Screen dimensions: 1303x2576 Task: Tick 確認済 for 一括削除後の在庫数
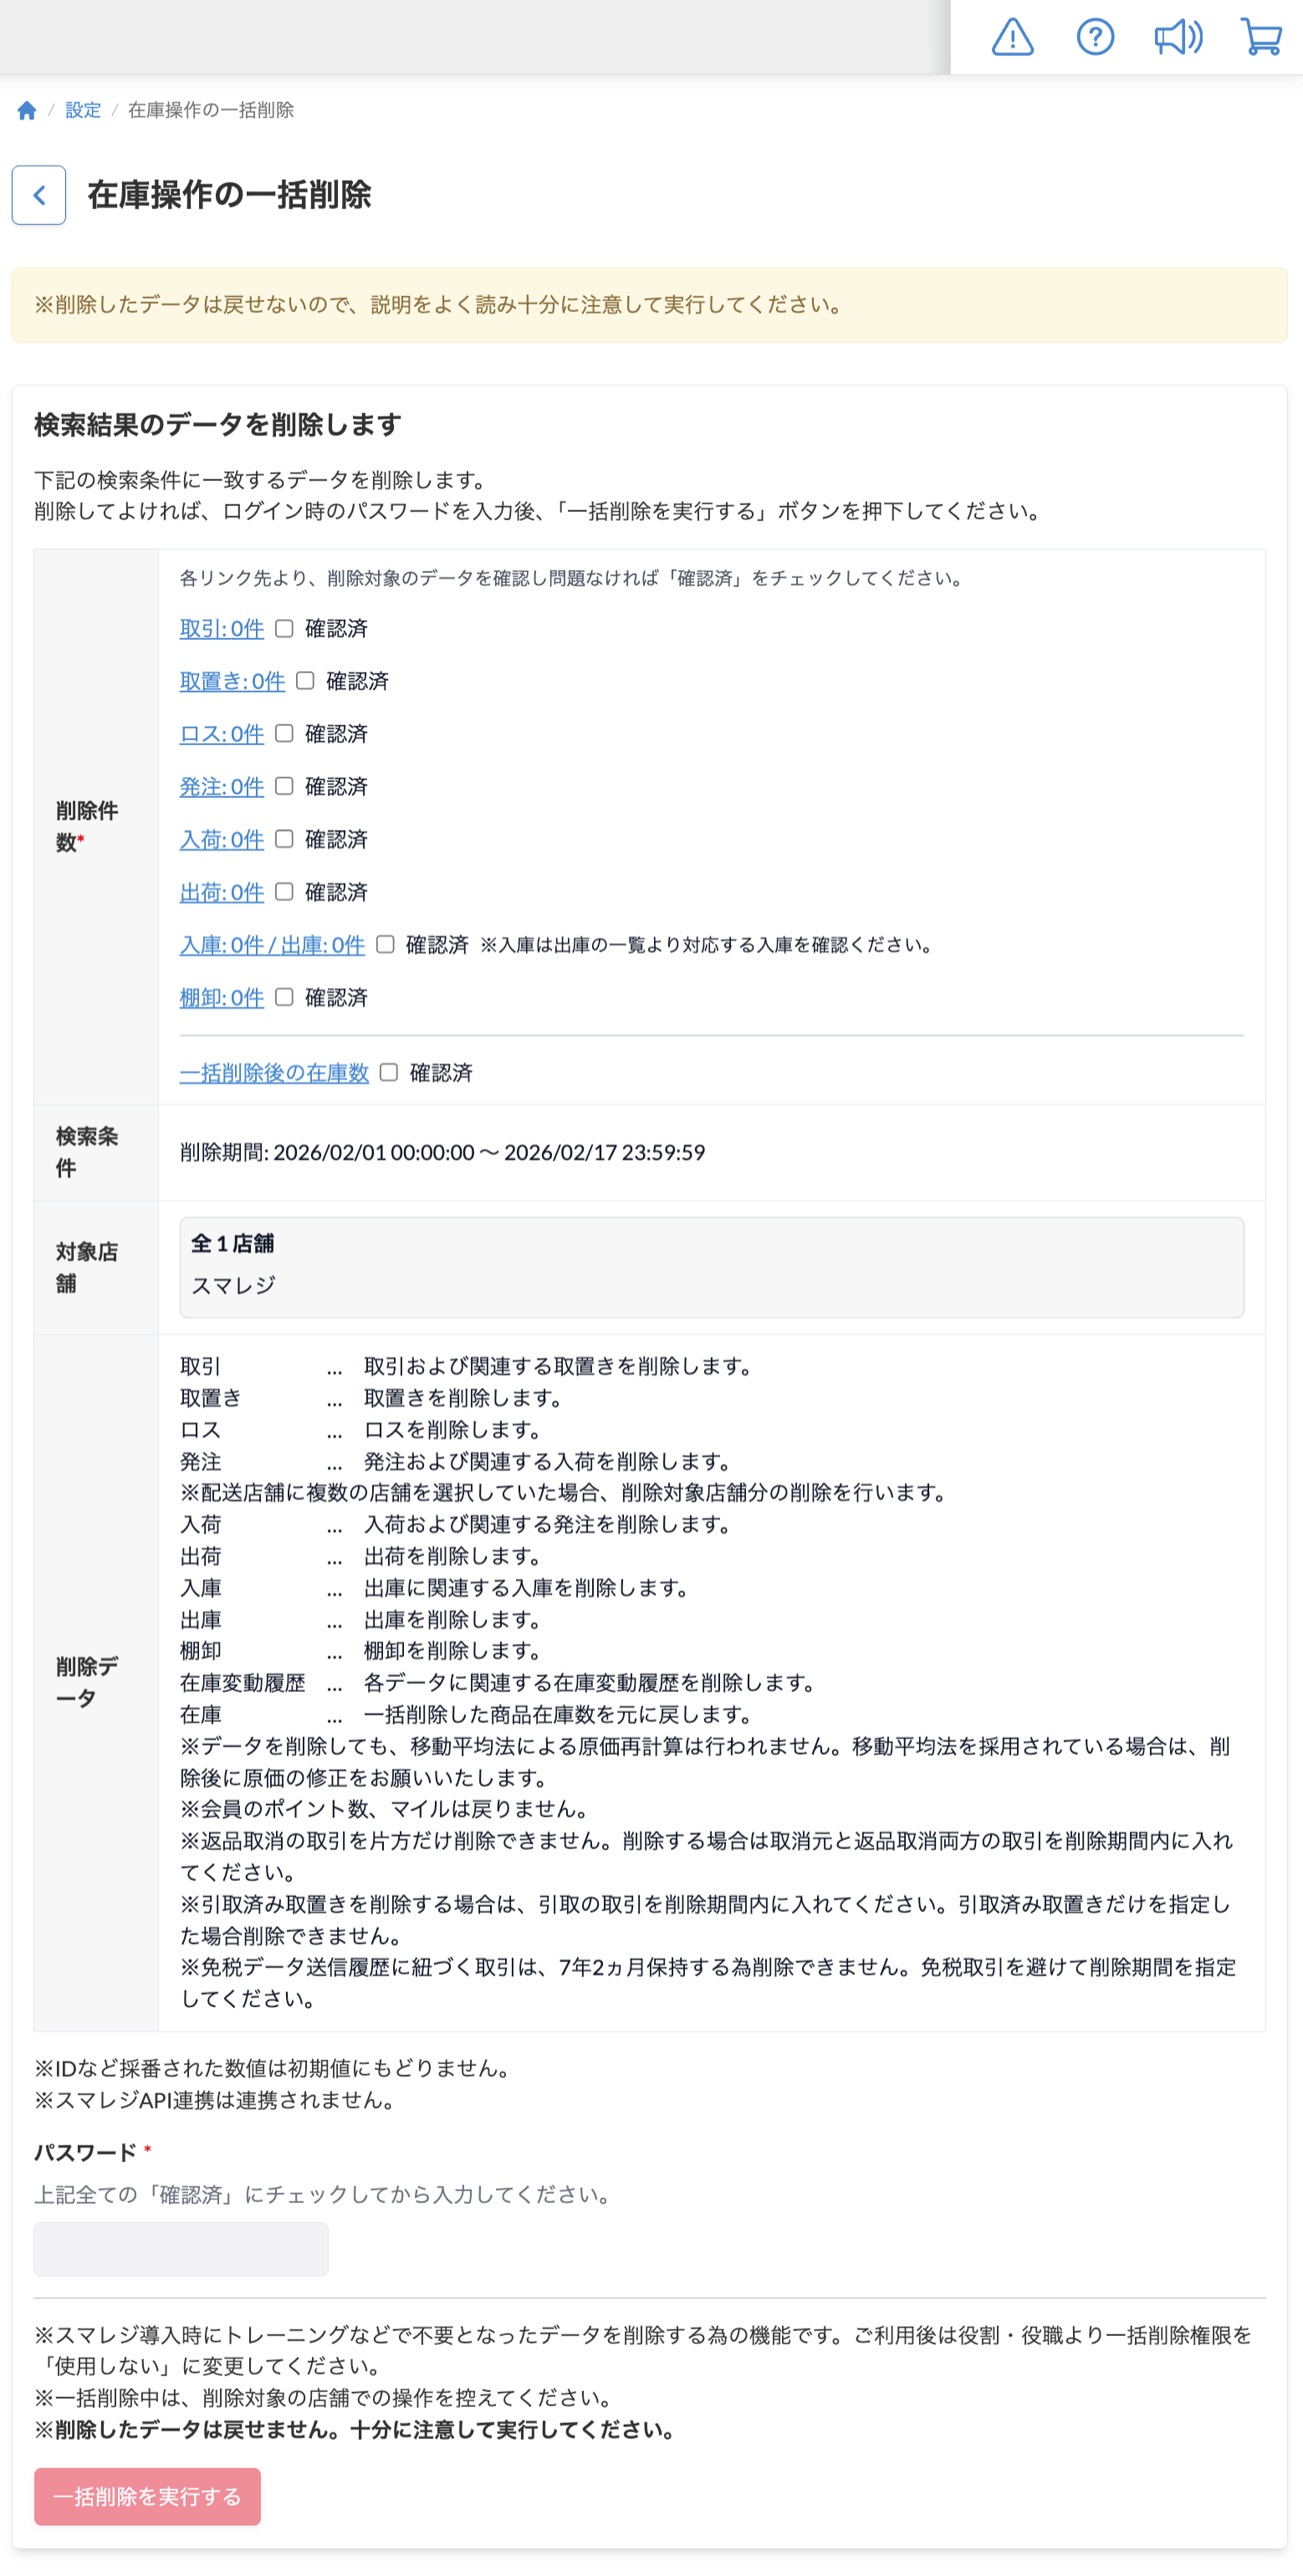pyautogui.click(x=389, y=1072)
